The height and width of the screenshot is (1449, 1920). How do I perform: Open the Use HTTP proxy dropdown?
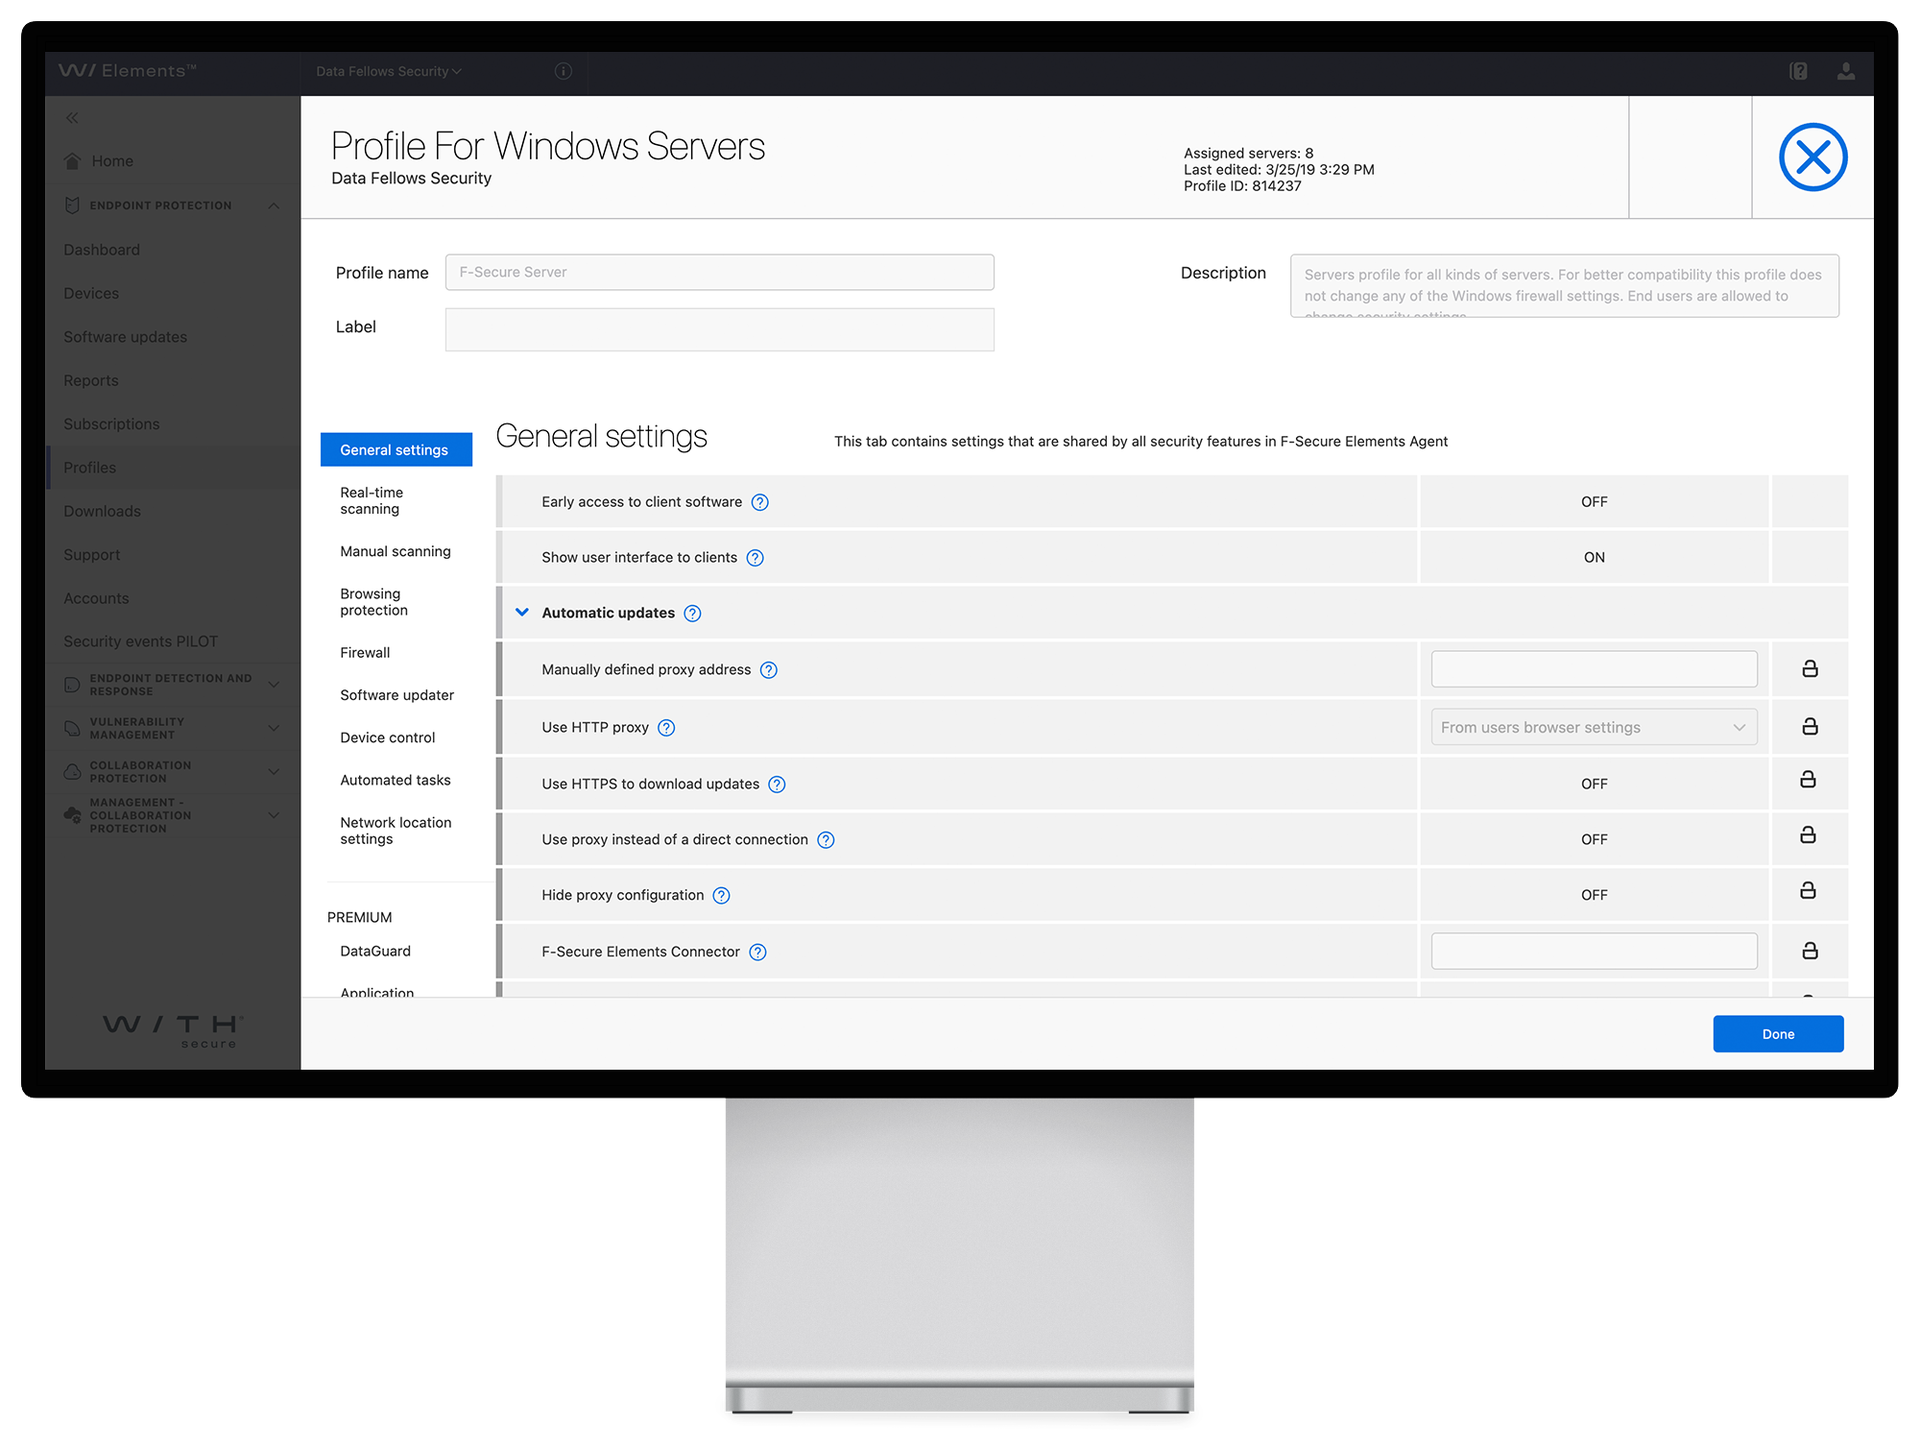pyautogui.click(x=1594, y=727)
